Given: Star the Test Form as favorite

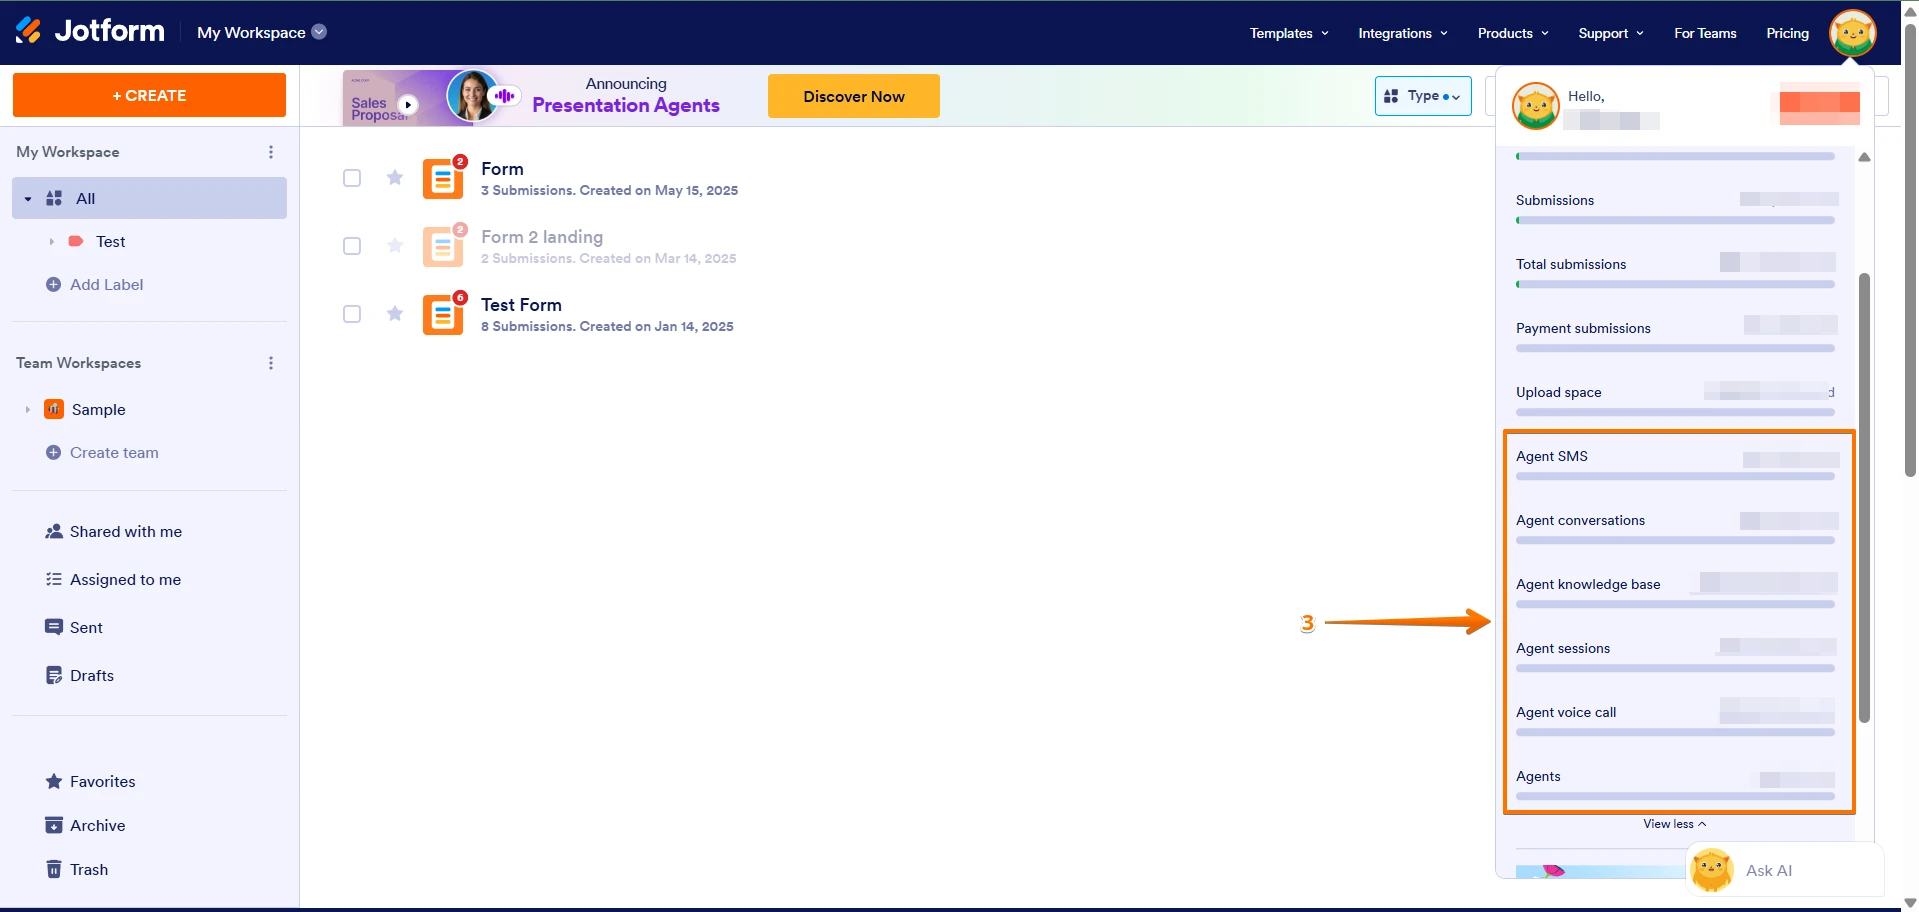Looking at the screenshot, I should point(394,314).
